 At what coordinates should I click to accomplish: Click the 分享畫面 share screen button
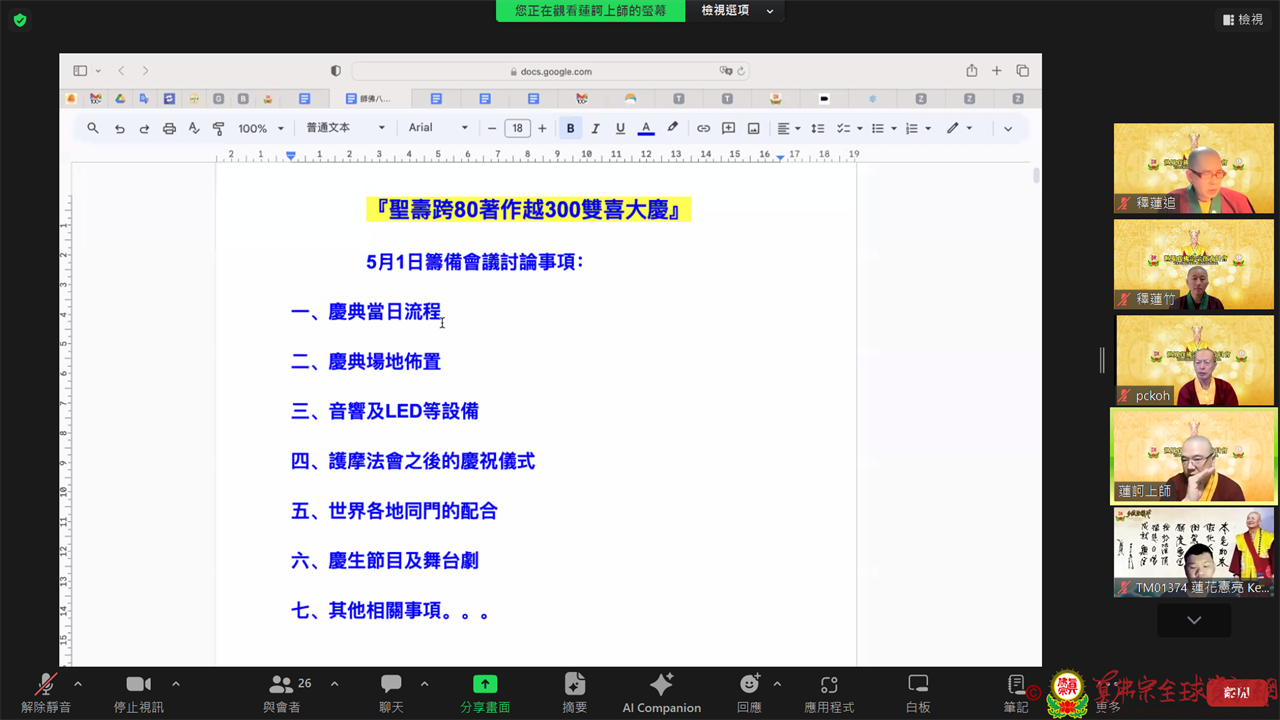[485, 692]
